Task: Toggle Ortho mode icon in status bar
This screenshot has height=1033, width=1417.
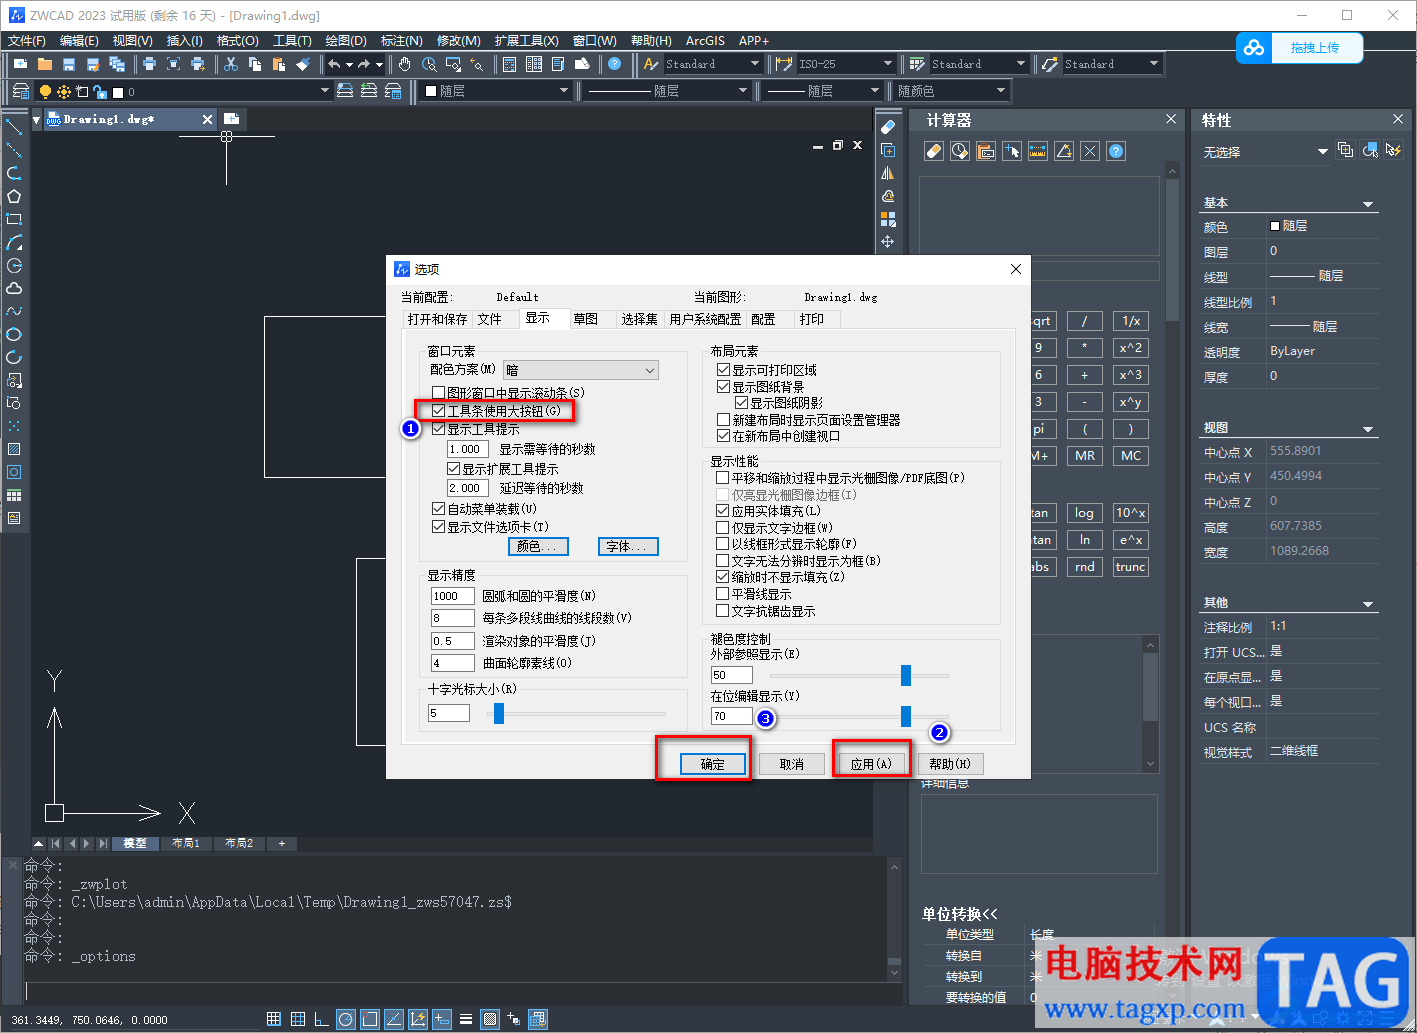Action: (321, 1020)
